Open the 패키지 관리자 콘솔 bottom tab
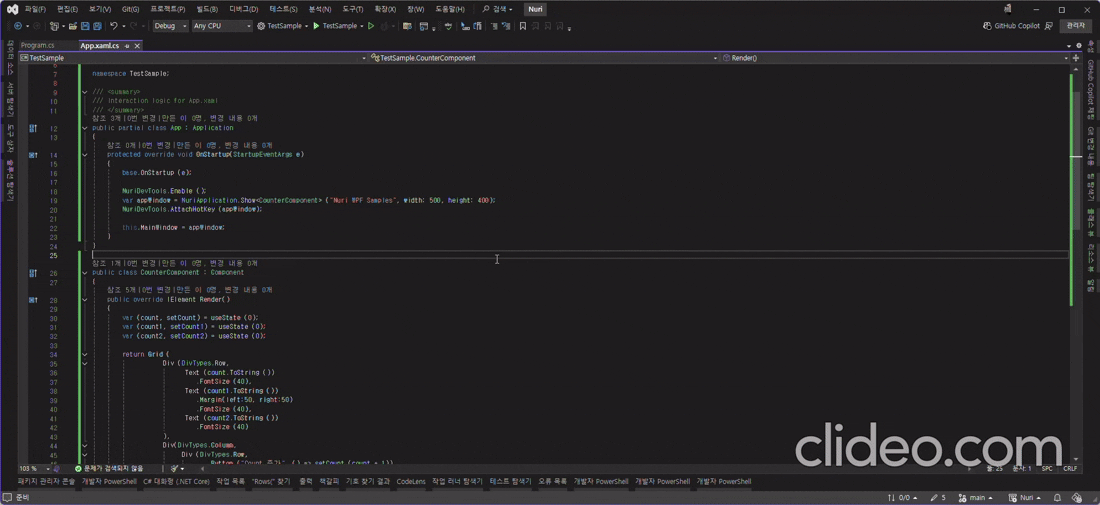Image resolution: width=1100 pixels, height=505 pixels. click(46, 482)
